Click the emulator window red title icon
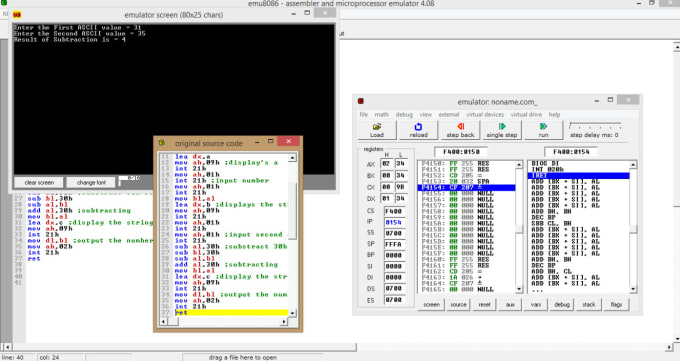The width and height of the screenshot is (680, 361). pyautogui.click(x=360, y=101)
